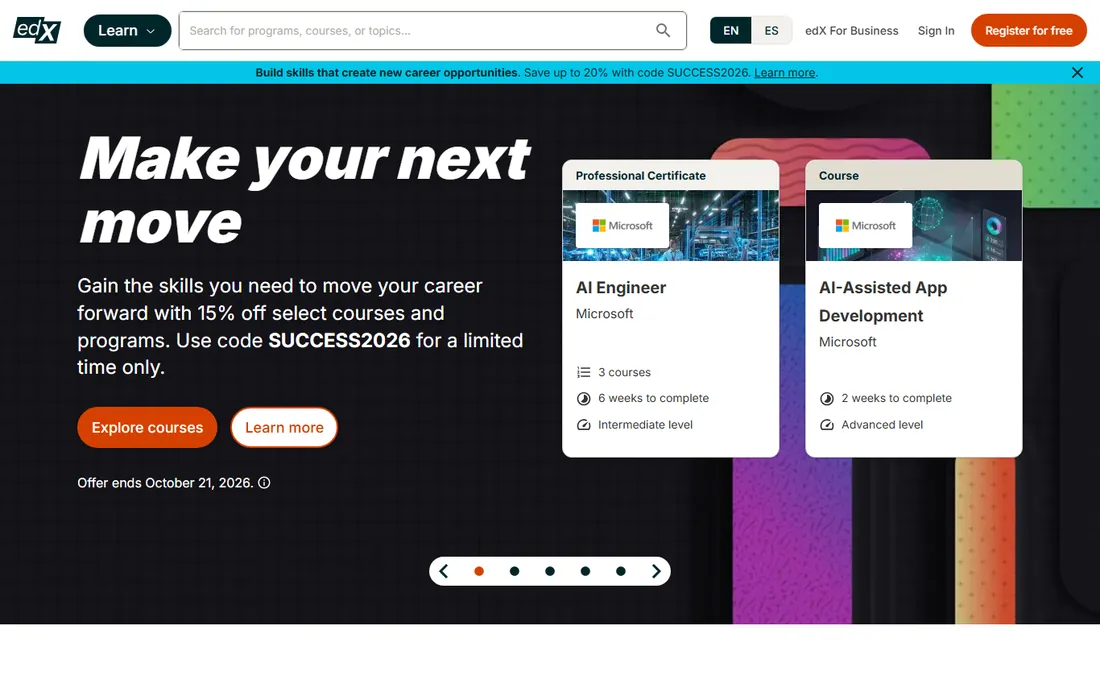The height and width of the screenshot is (688, 1100).
Task: Click Sign In
Action: [936, 31]
